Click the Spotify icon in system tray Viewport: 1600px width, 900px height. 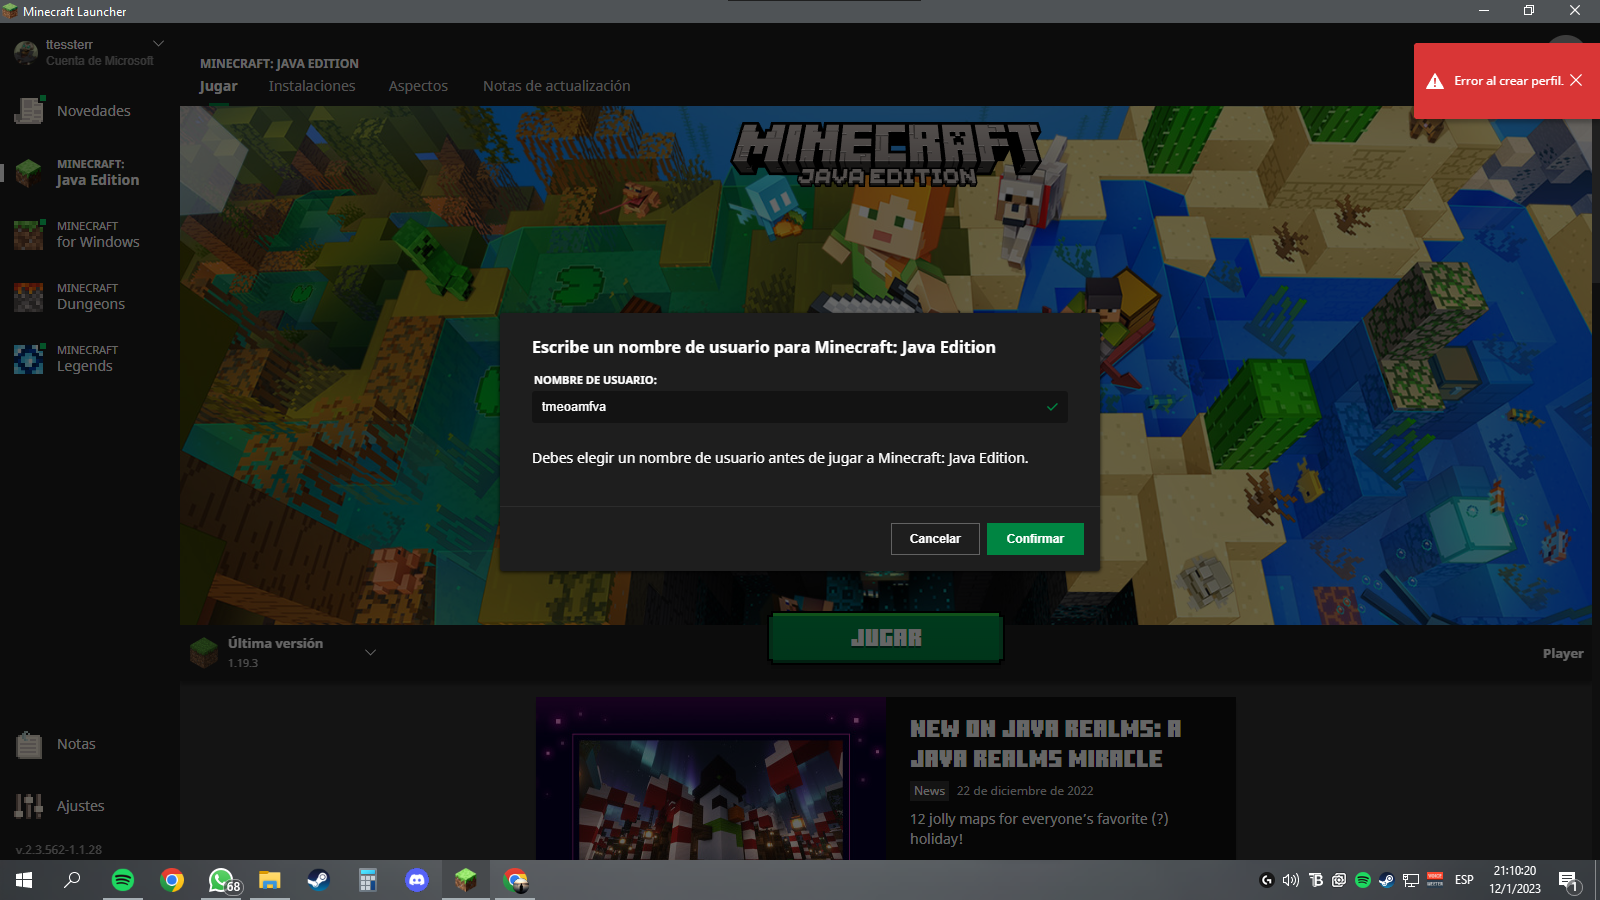[1363, 880]
